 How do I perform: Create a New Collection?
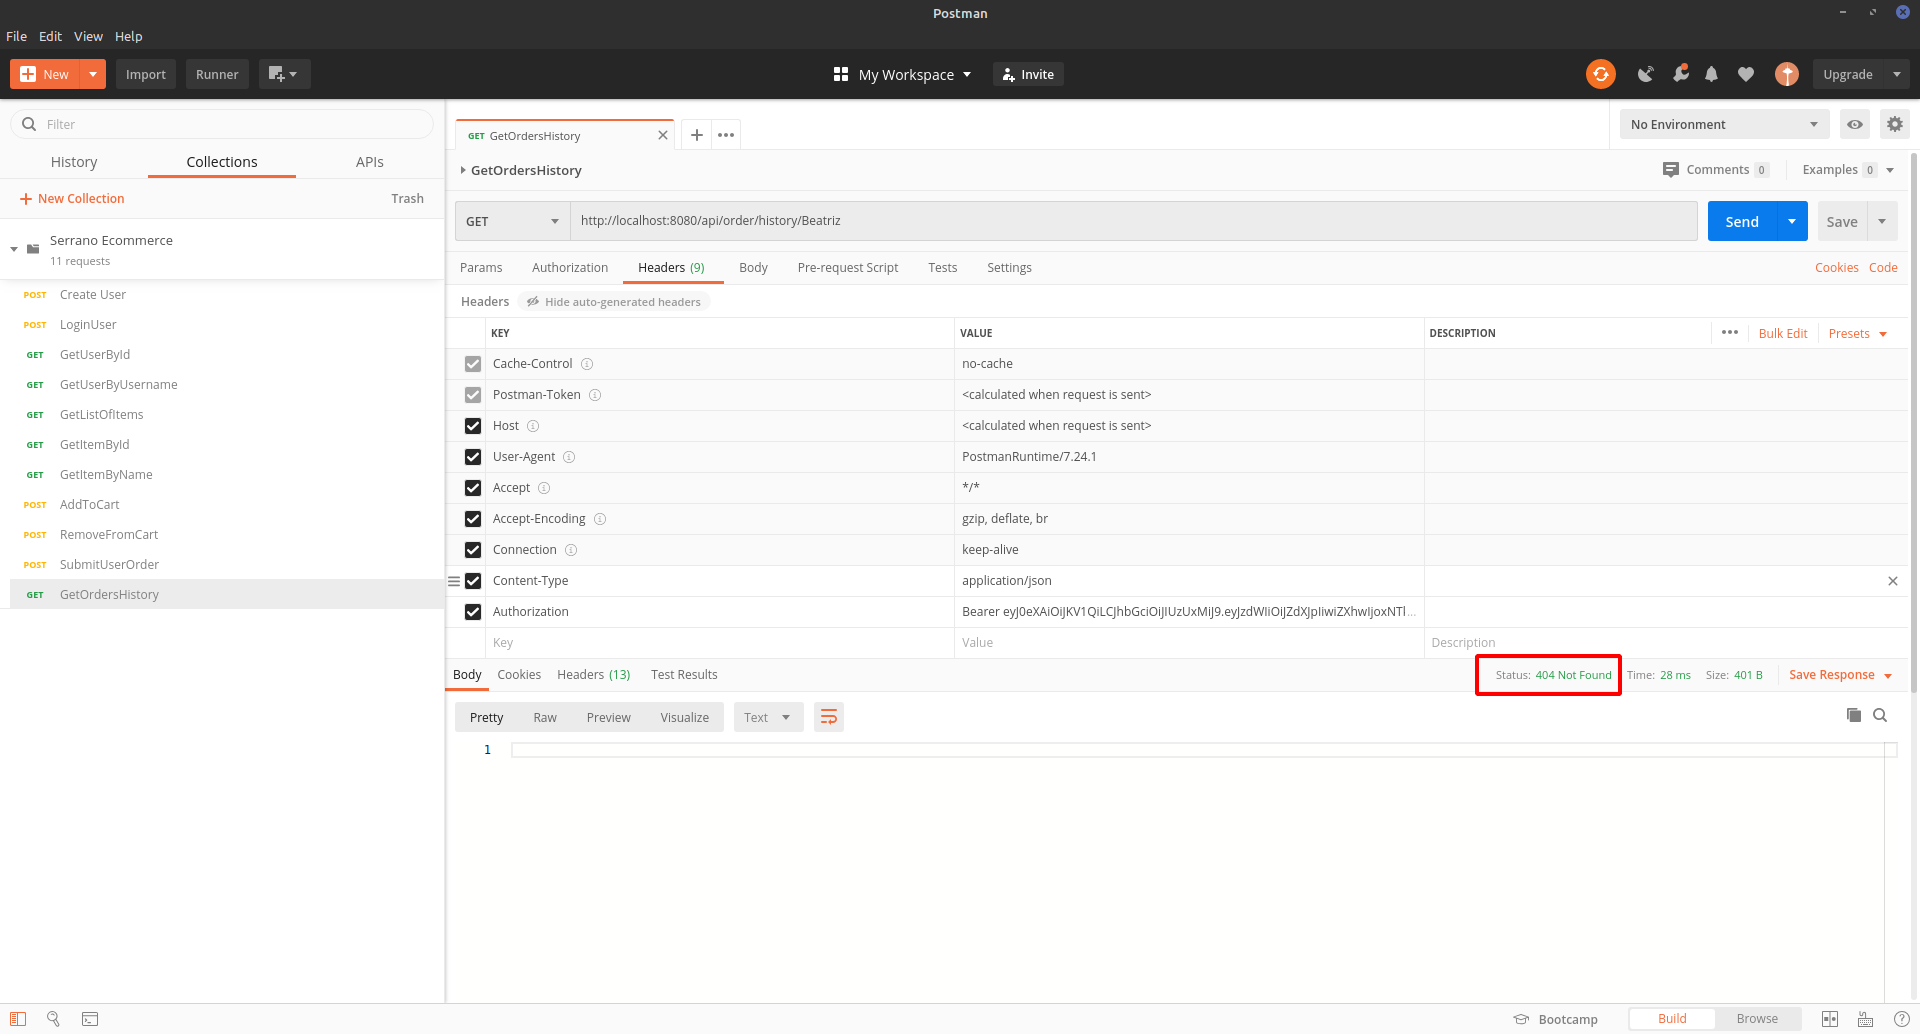[72, 199]
